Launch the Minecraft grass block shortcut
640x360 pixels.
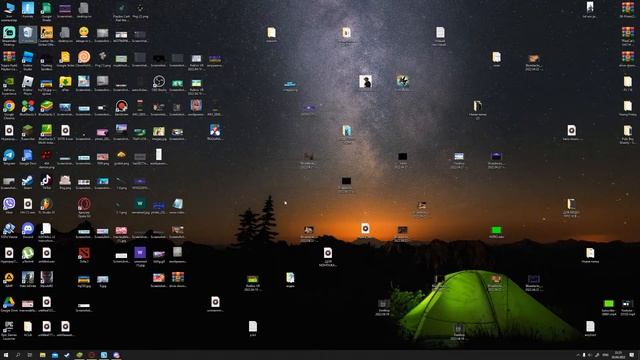coord(28,131)
